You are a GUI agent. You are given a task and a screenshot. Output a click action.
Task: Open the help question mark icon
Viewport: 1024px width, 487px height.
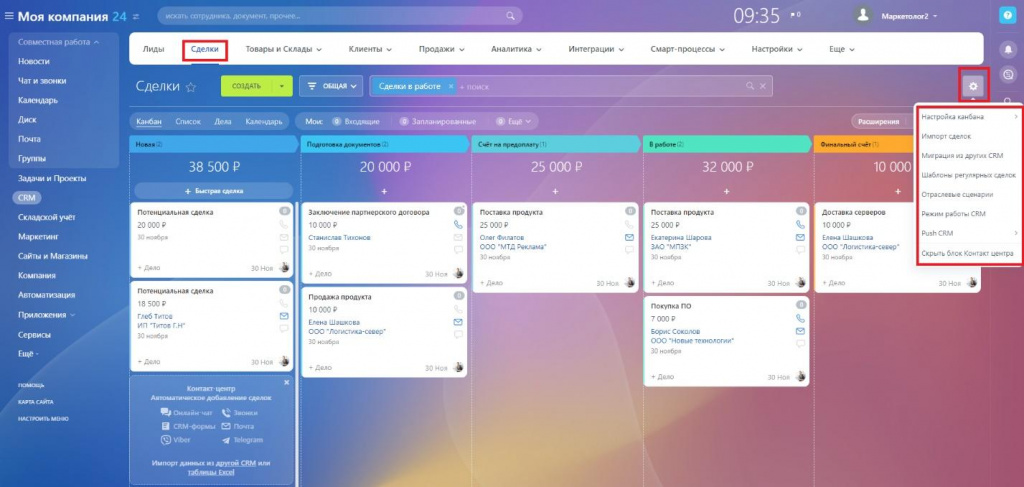click(x=1008, y=16)
